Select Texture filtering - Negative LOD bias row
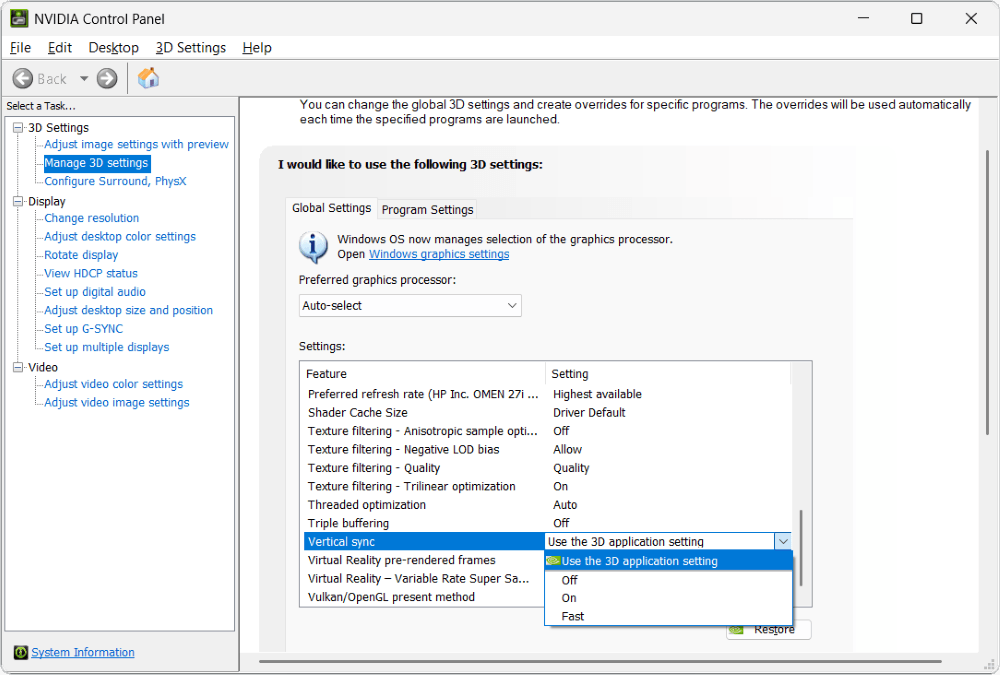 click(547, 450)
